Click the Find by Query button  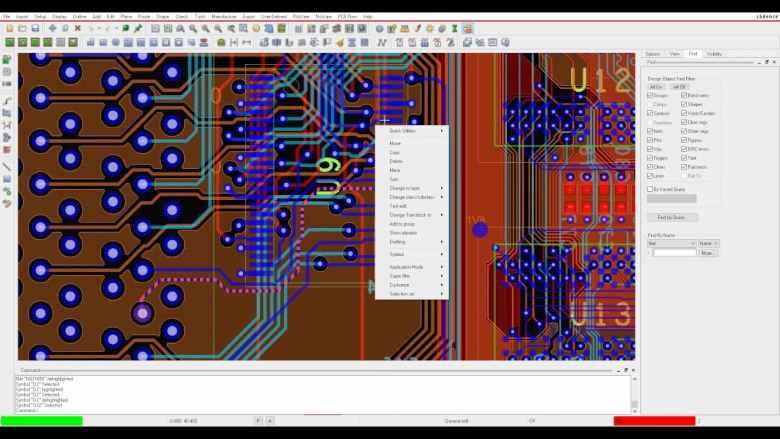click(x=672, y=217)
